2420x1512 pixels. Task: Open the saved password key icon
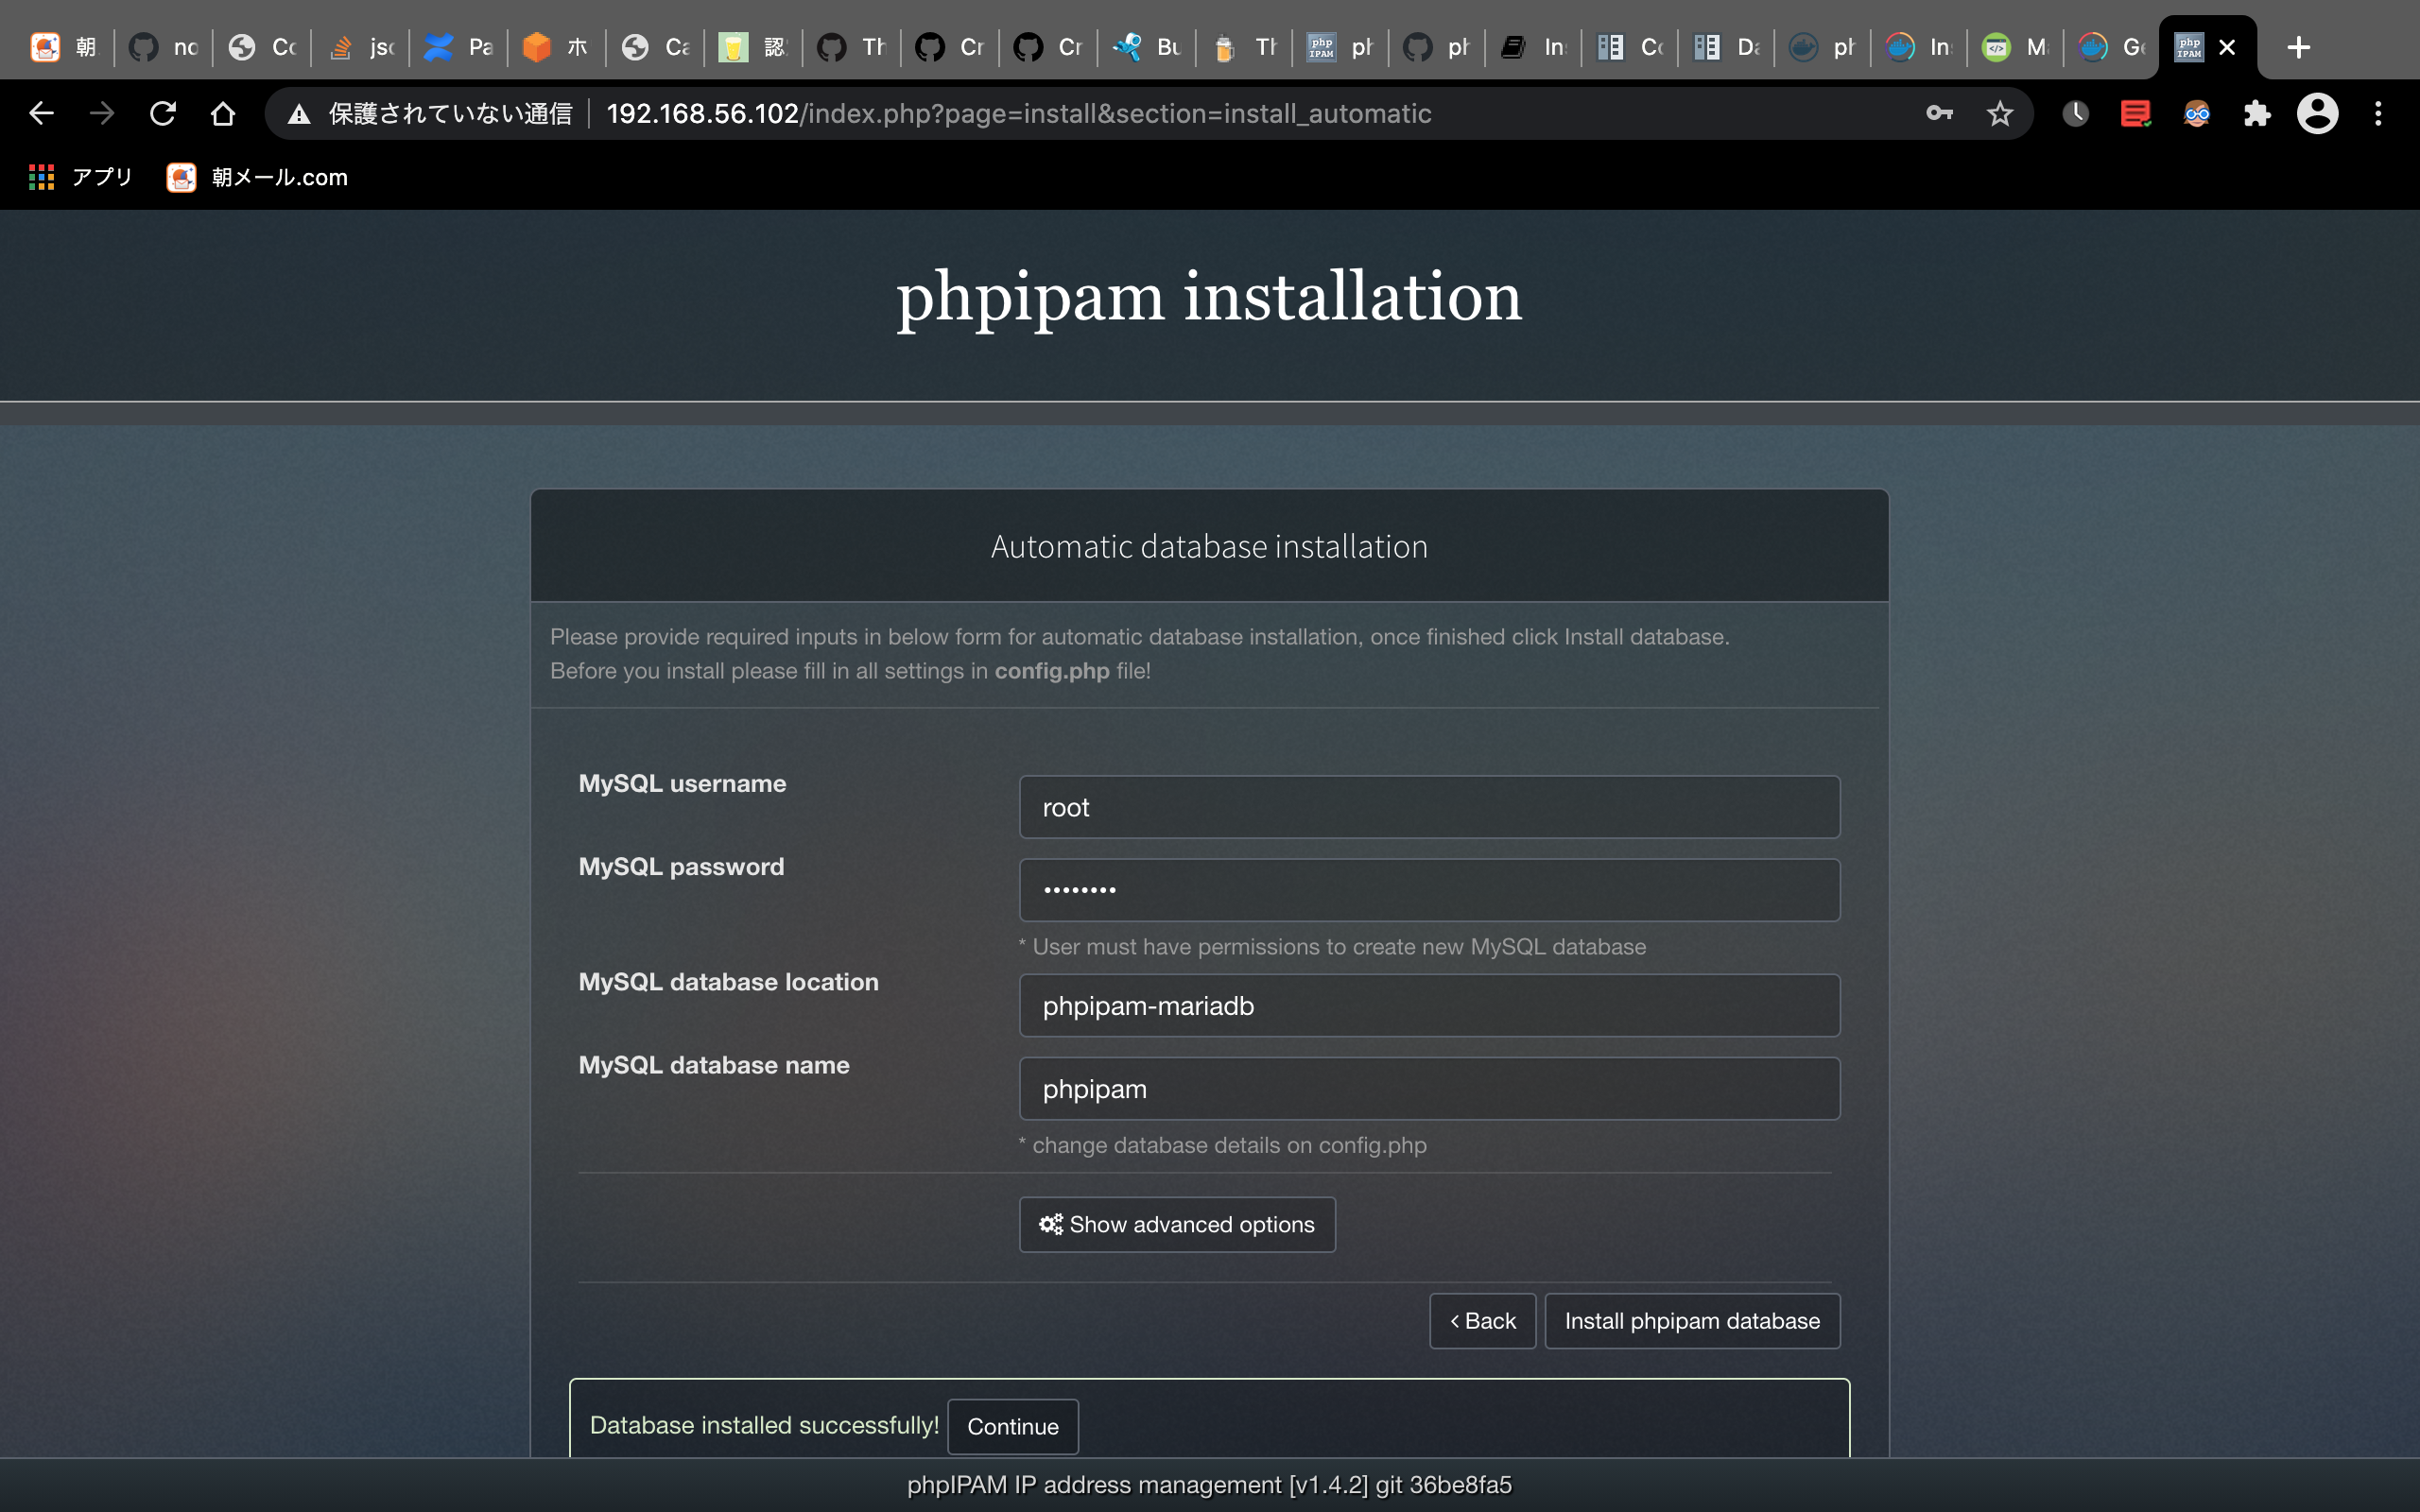(1939, 114)
